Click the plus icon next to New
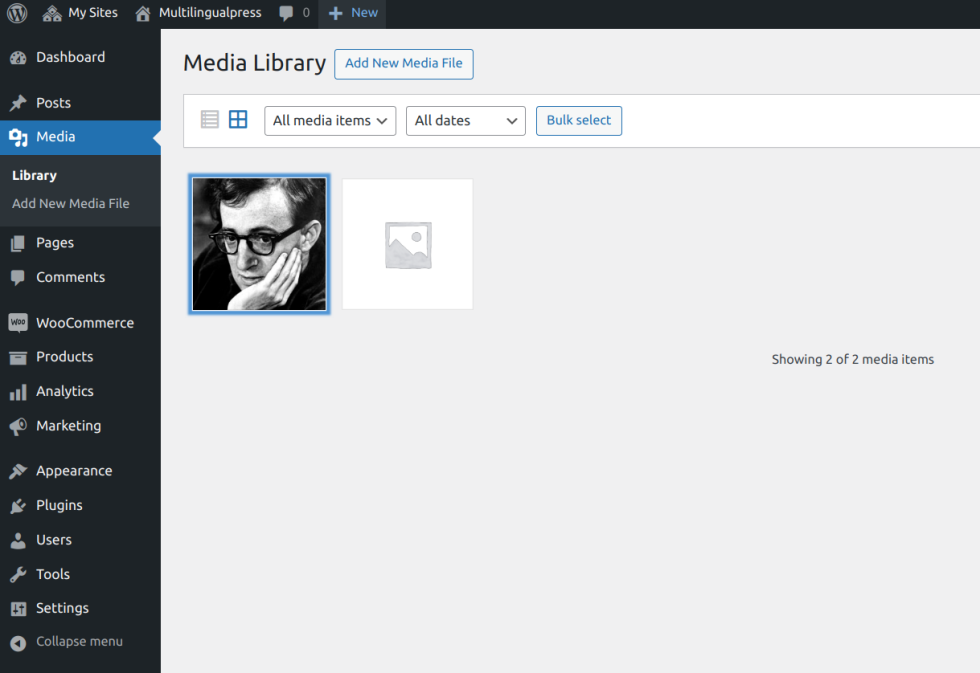Screen dimensions: 980x673 tap(336, 13)
